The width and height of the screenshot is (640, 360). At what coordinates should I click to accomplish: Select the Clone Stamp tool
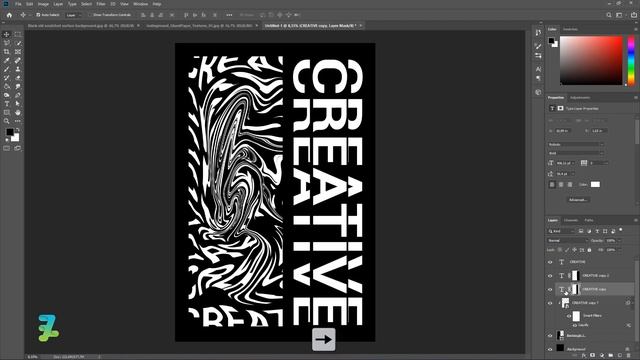tap(18, 69)
